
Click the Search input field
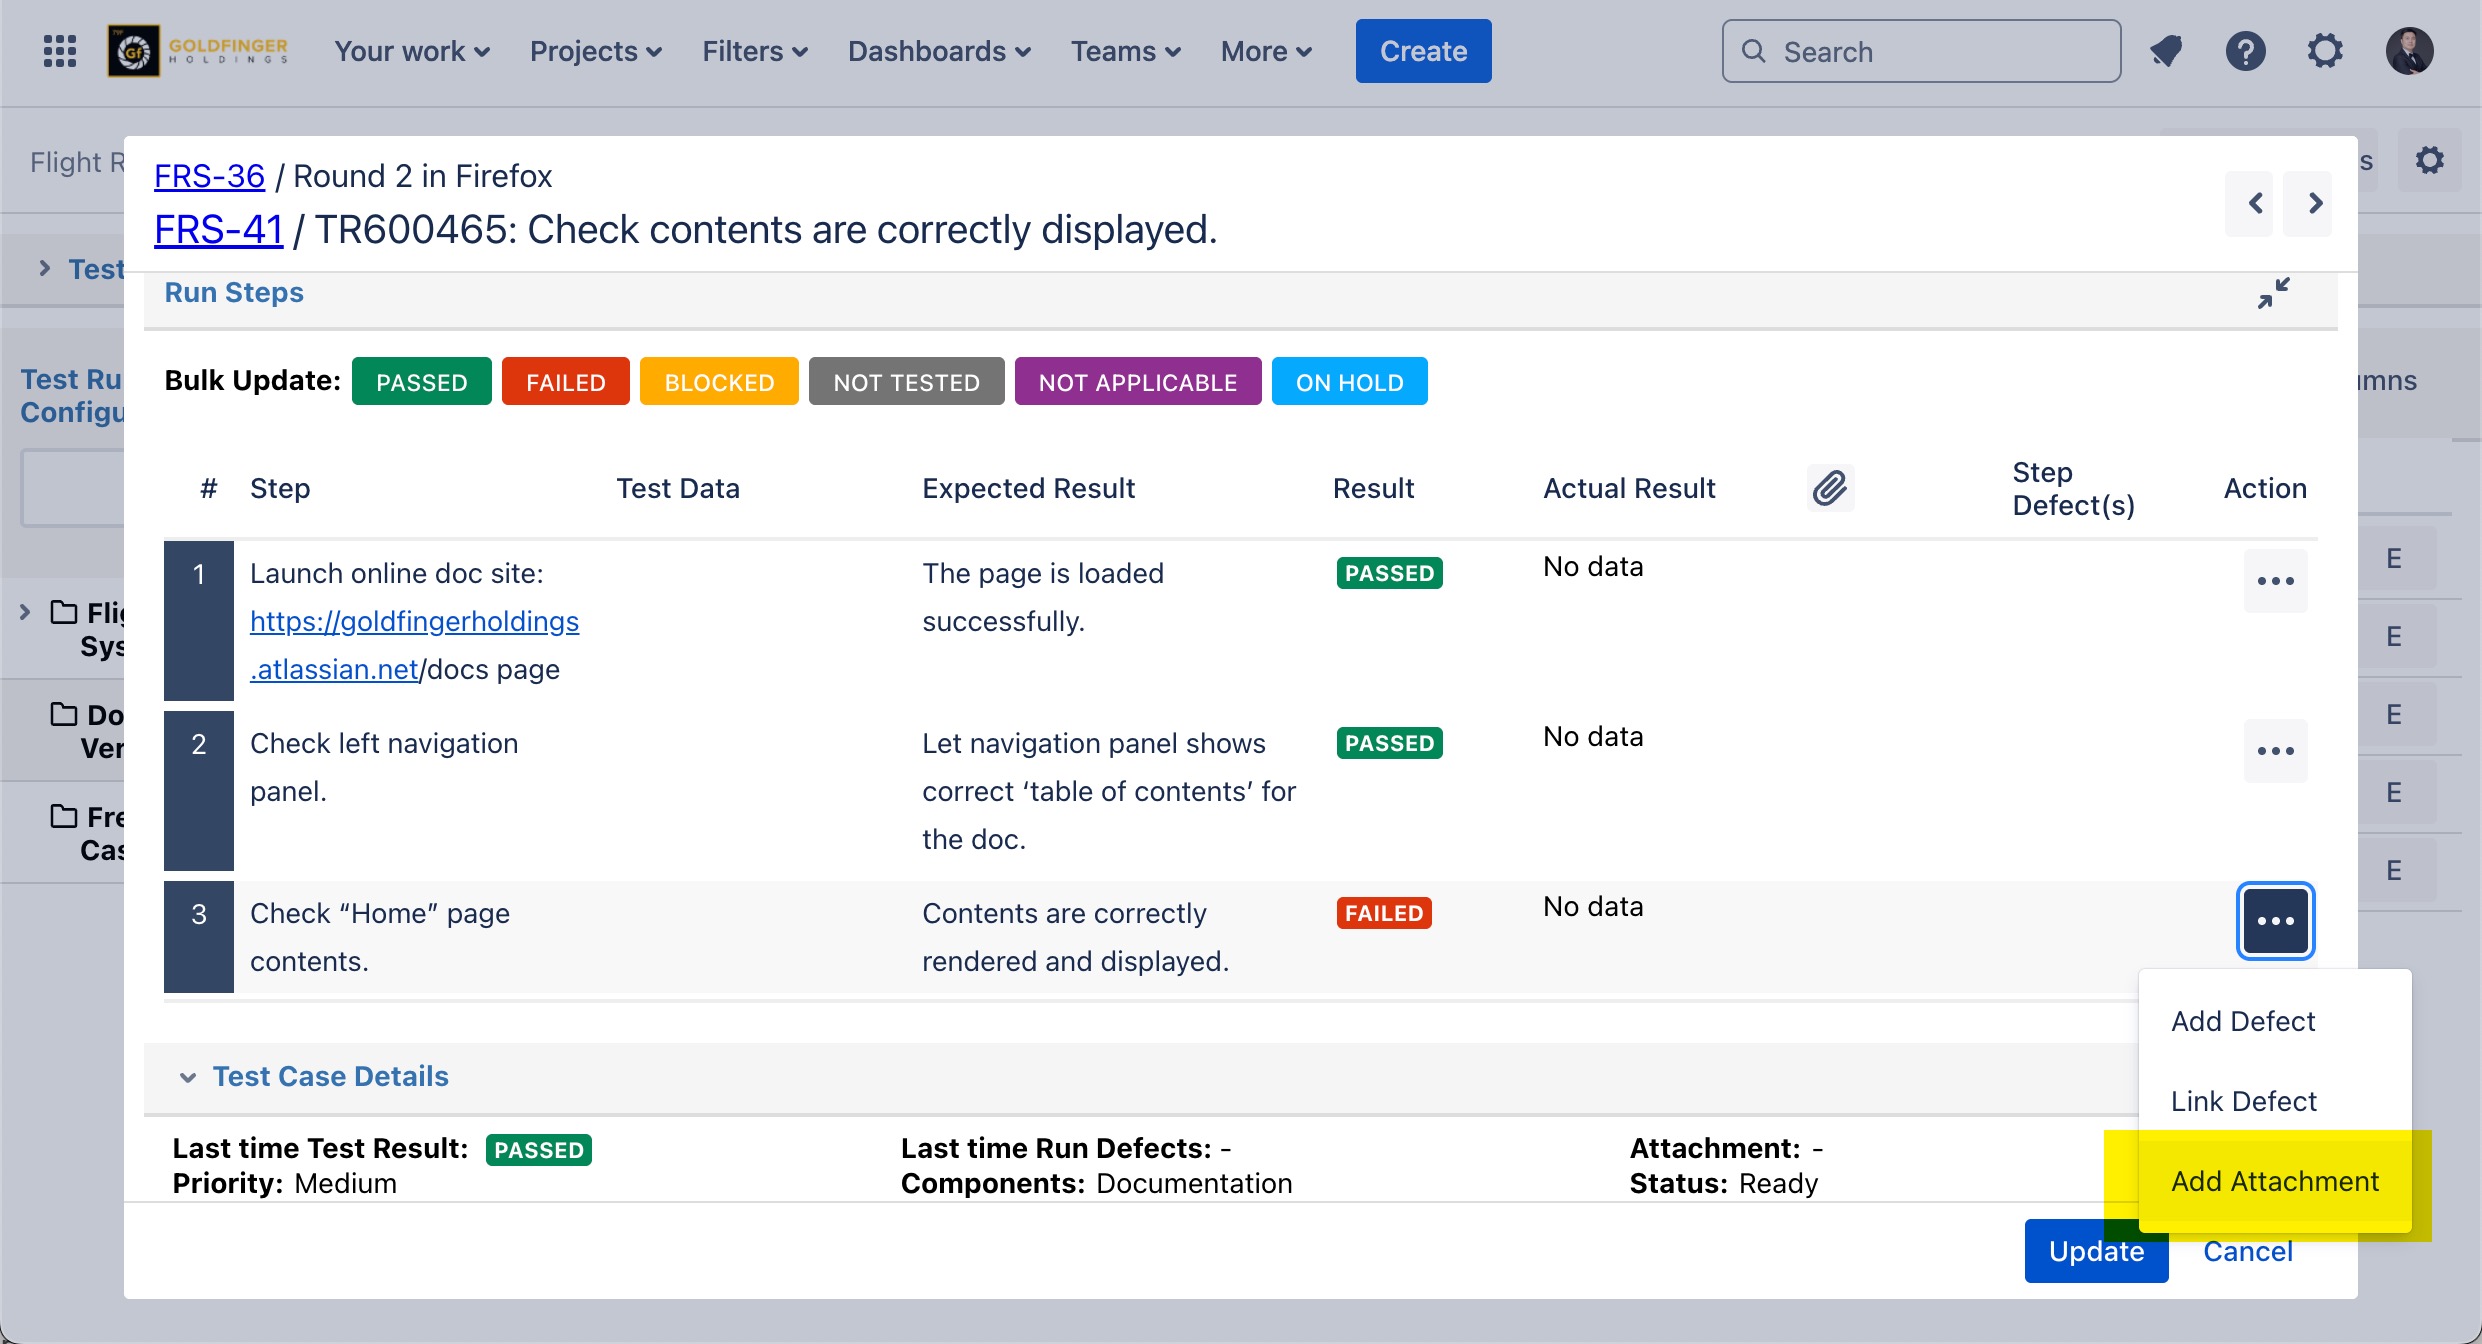(1920, 51)
